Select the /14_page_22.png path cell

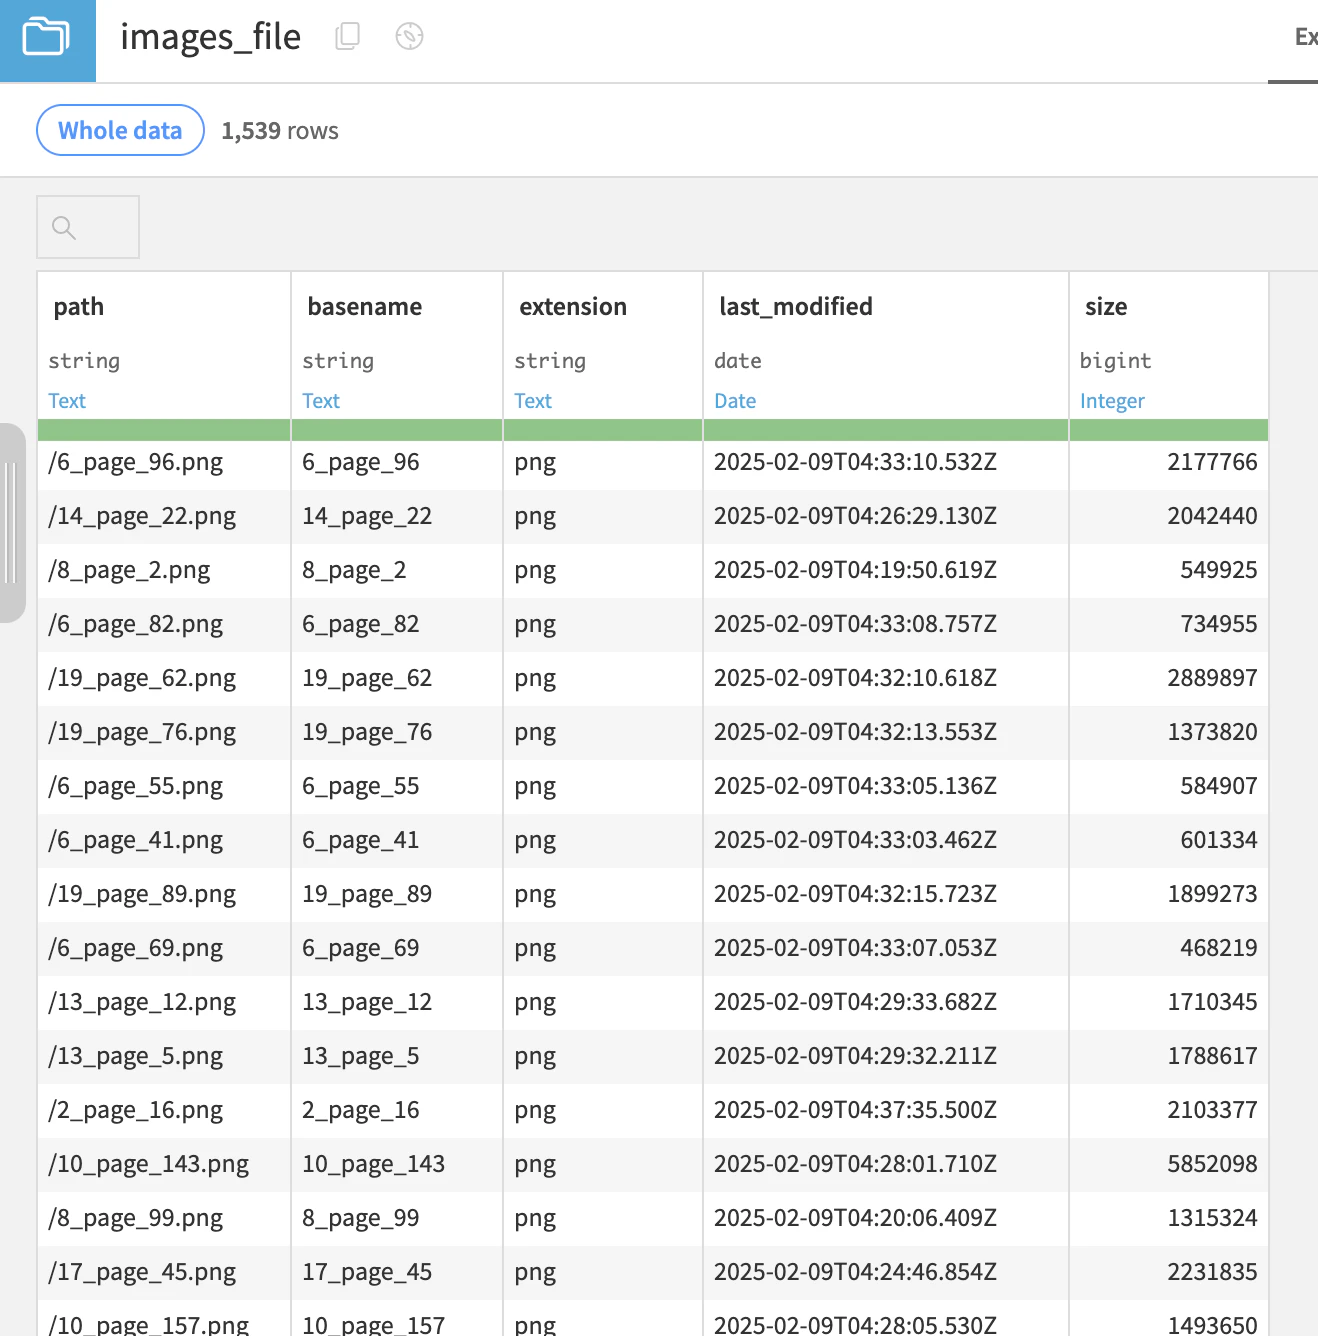coord(164,516)
